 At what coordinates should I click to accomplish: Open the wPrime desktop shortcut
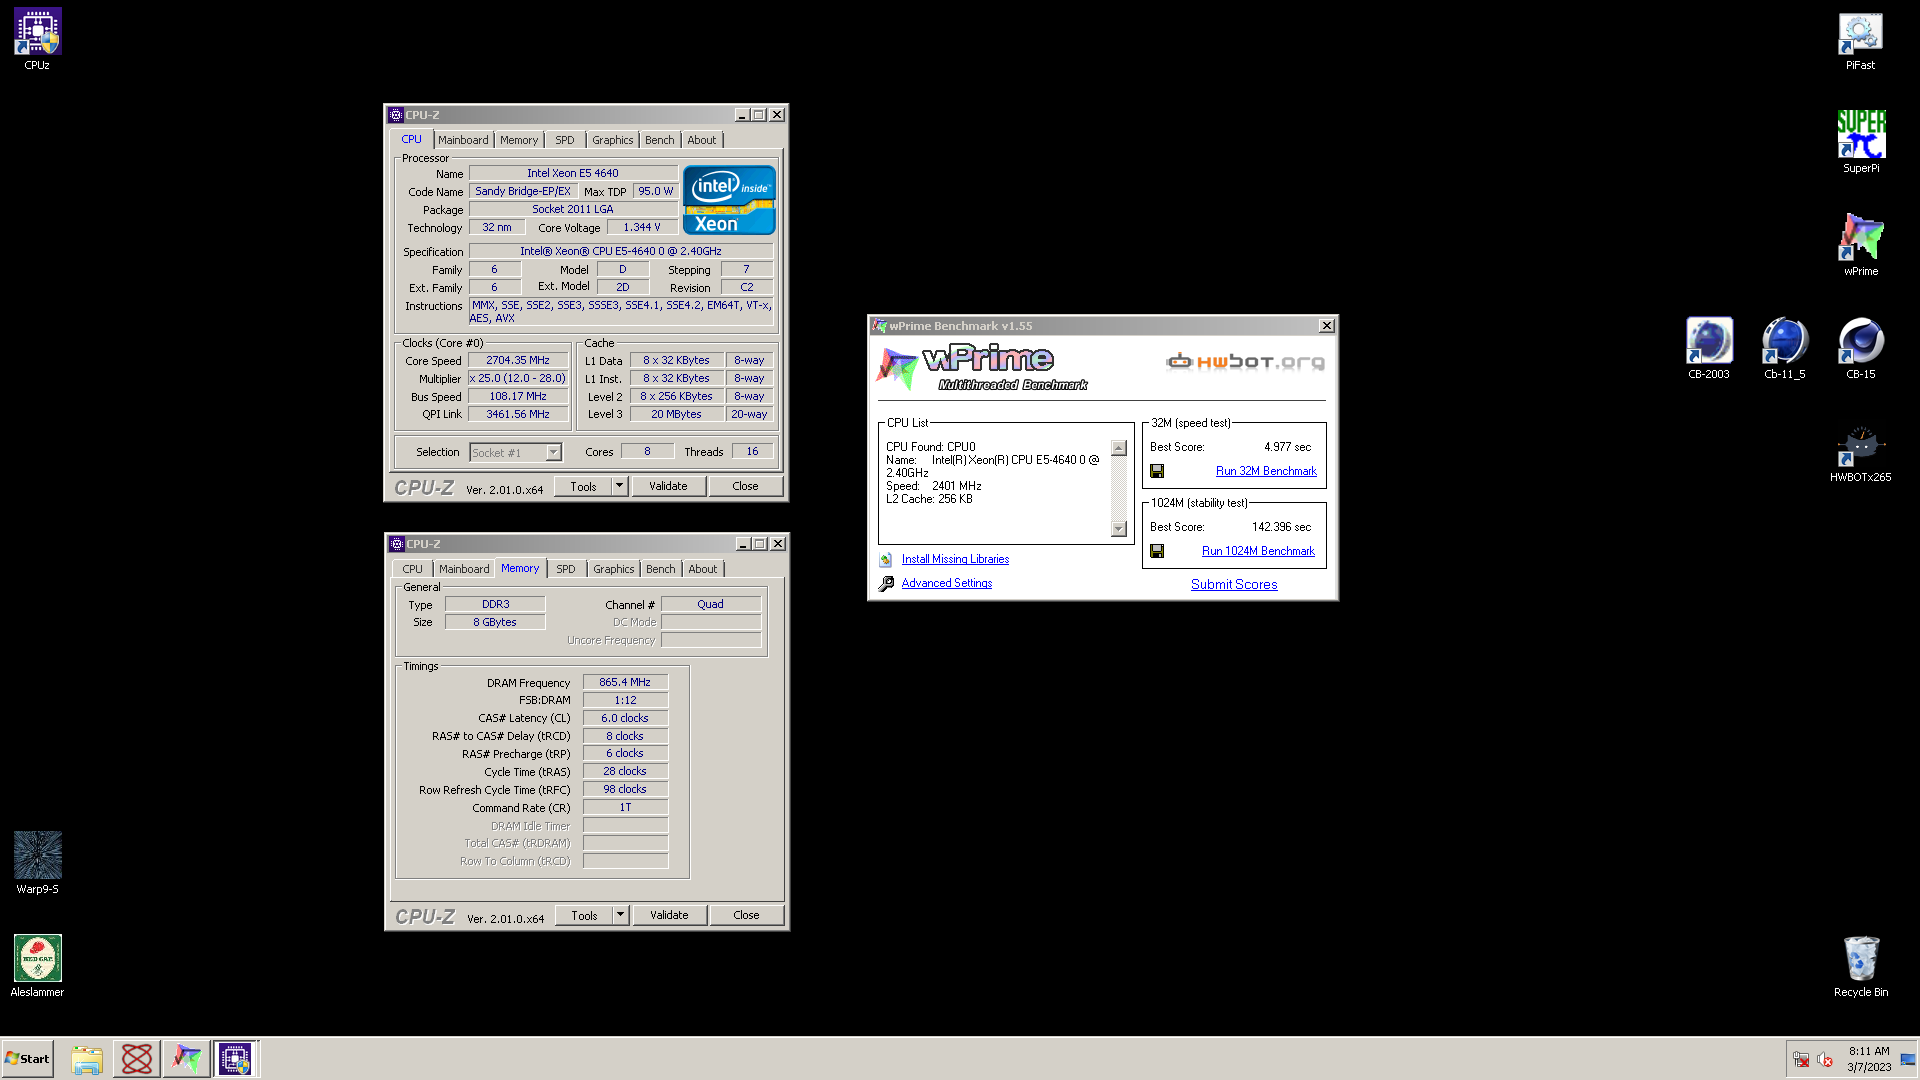[x=1860, y=246]
